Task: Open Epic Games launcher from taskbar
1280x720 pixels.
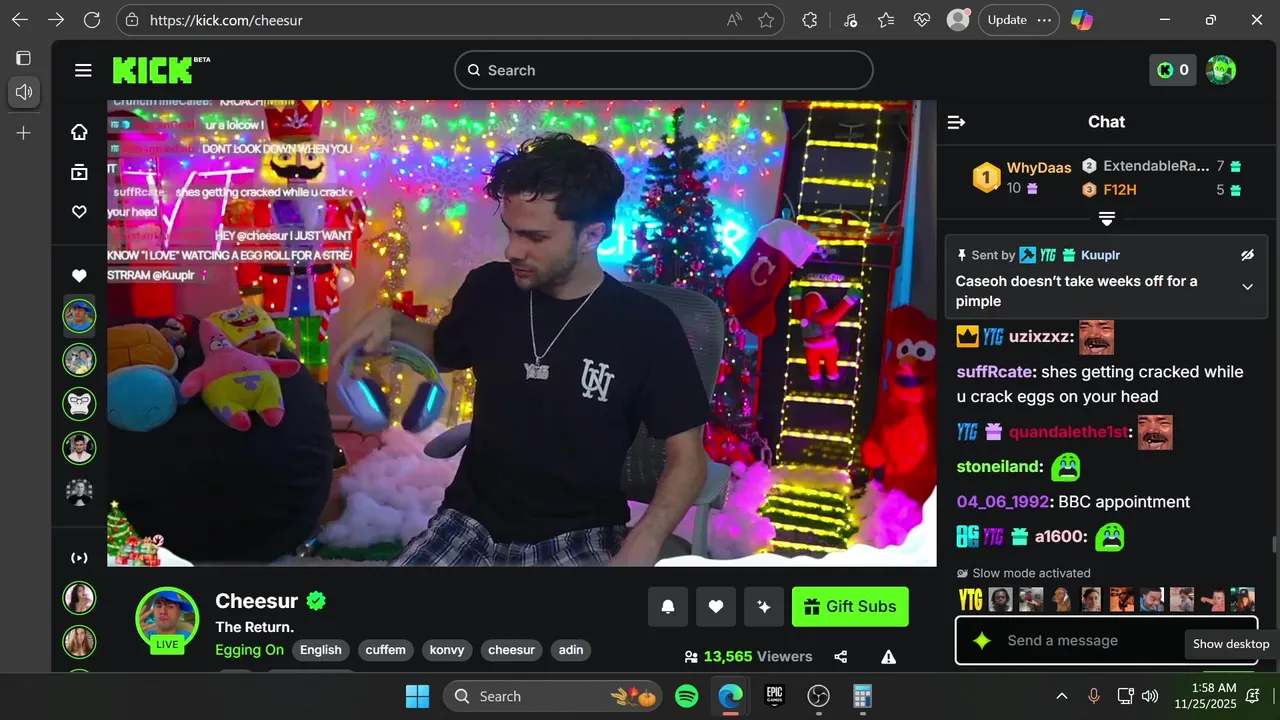Action: (x=774, y=696)
